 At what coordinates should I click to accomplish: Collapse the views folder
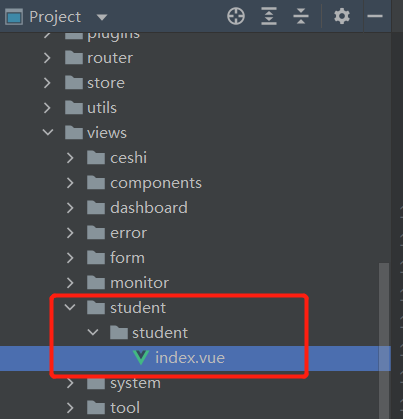[x=48, y=132]
